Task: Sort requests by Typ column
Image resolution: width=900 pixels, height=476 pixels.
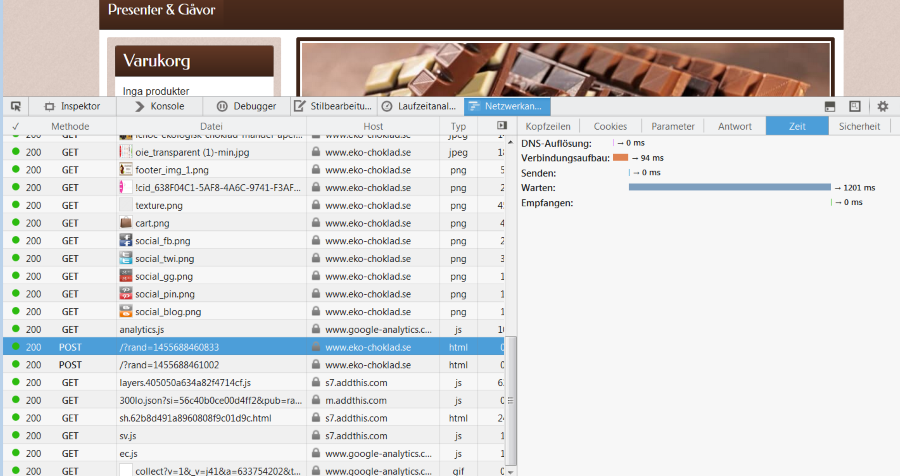Action: point(458,126)
